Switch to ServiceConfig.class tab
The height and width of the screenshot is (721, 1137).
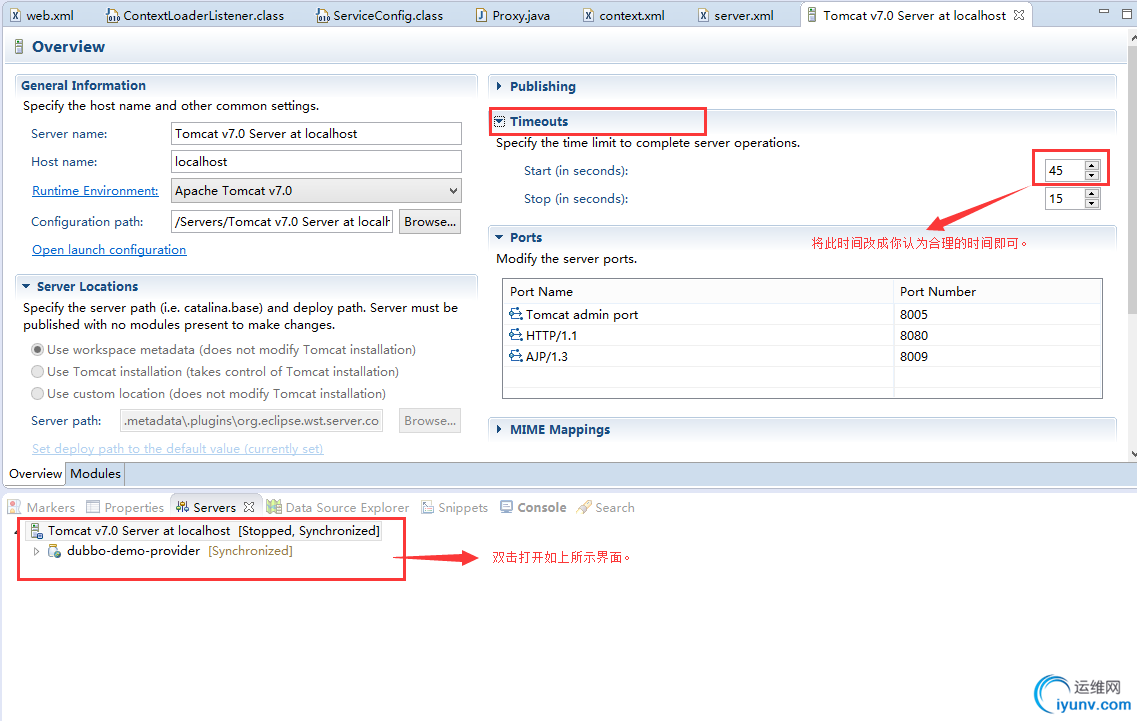click(379, 15)
